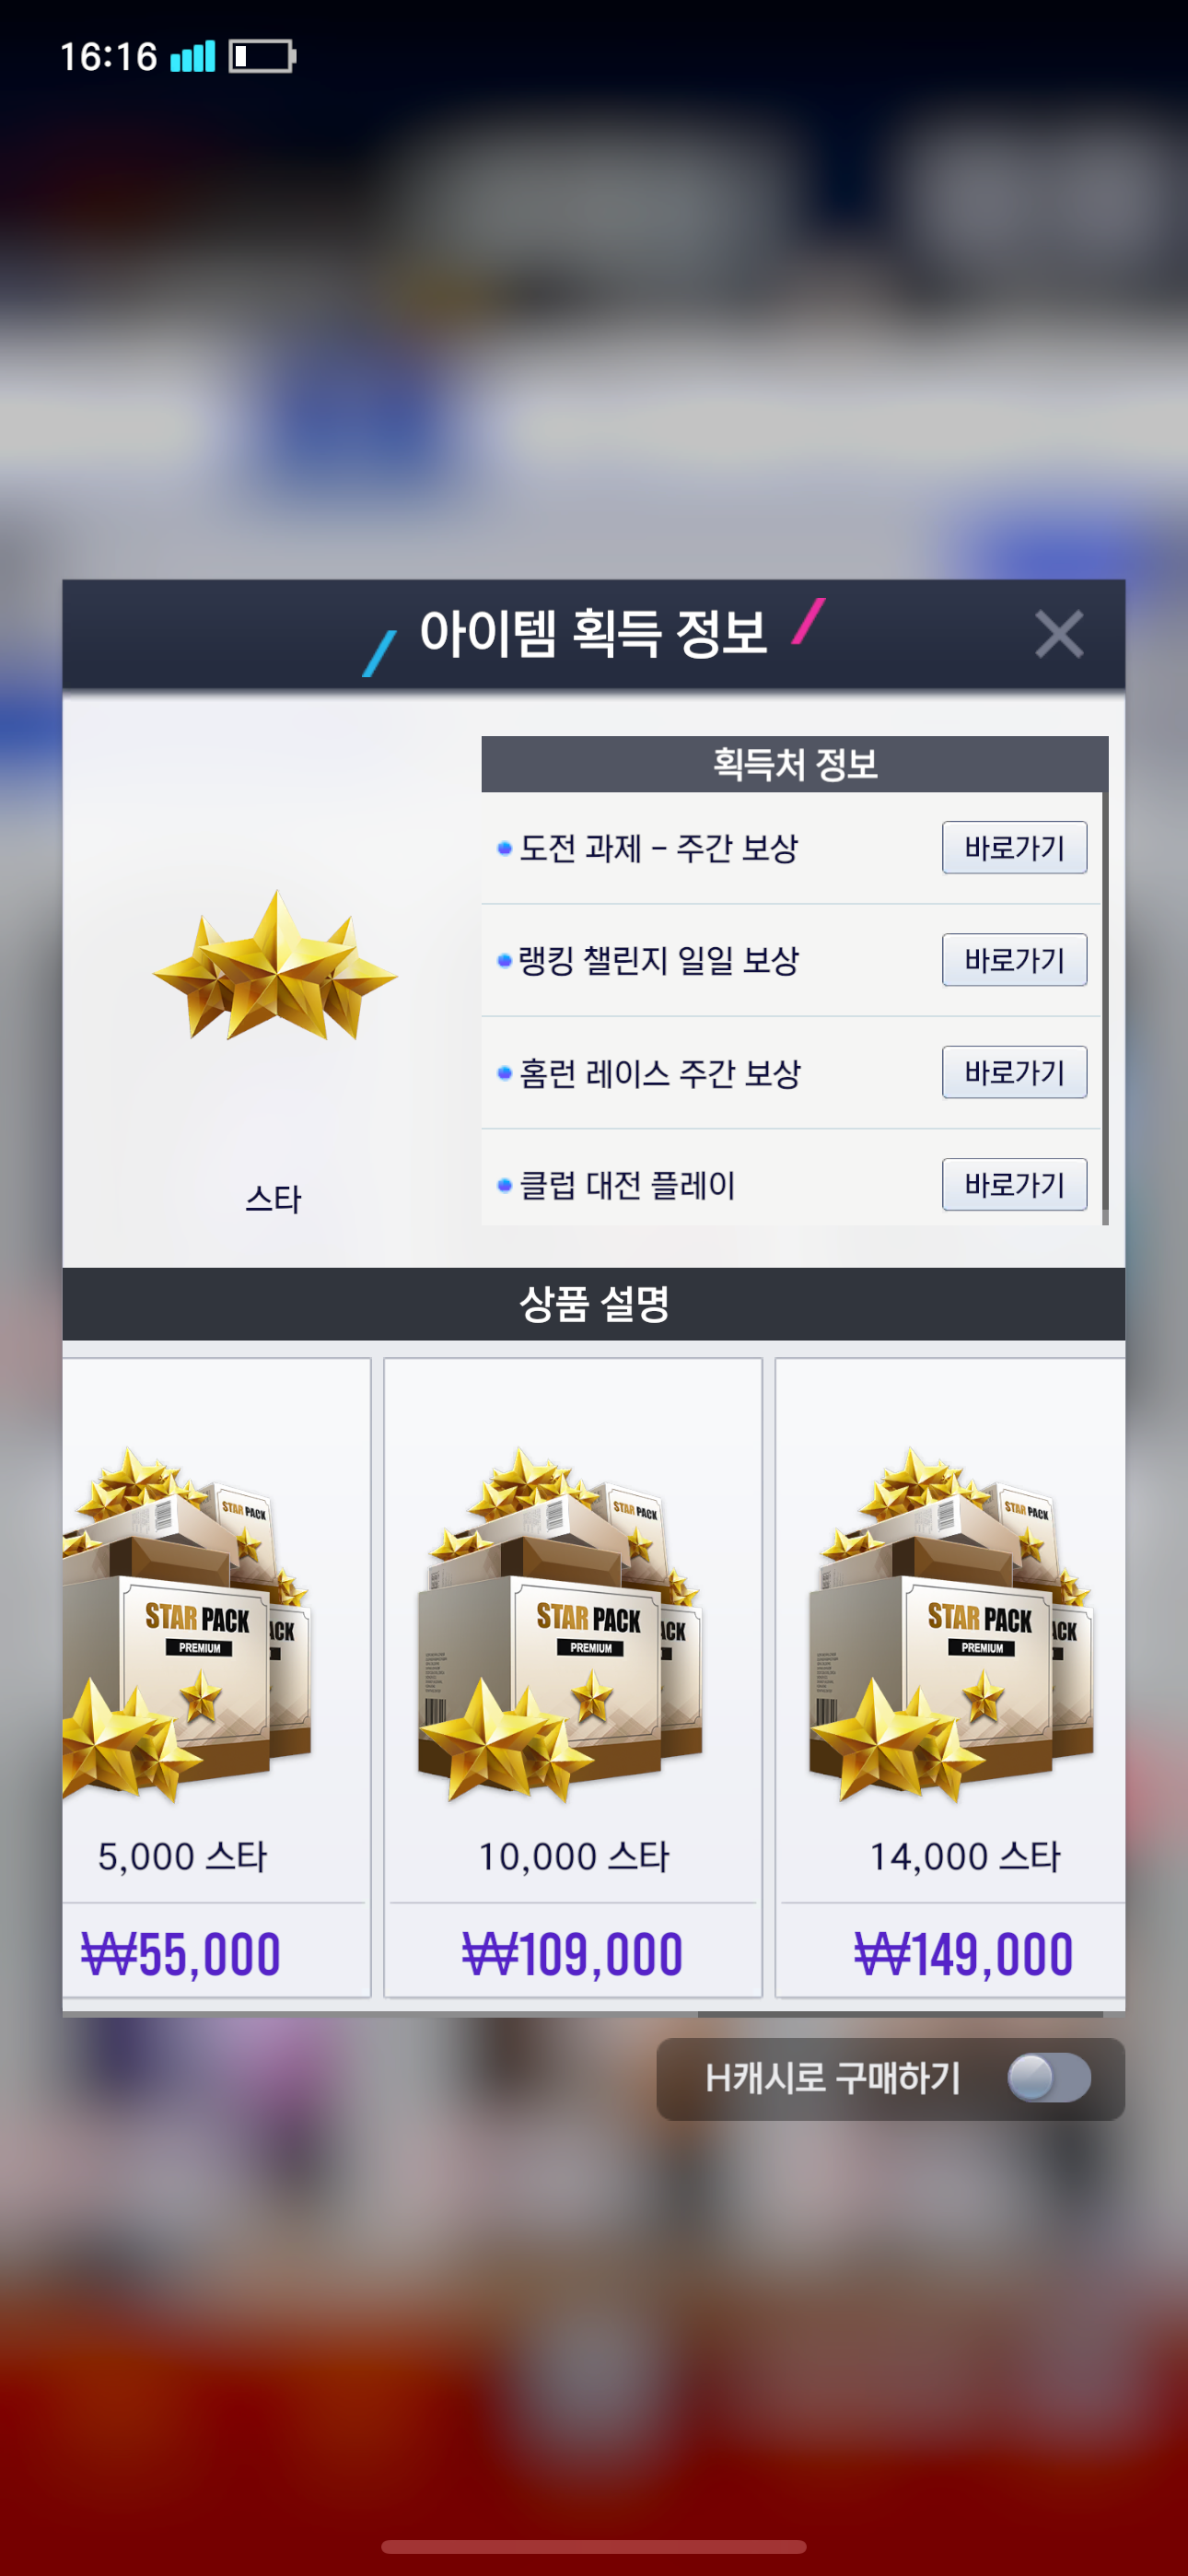The height and width of the screenshot is (2576, 1188).
Task: Go to 랭킹 챌린지 일일 보상
Action: [x=1014, y=960]
